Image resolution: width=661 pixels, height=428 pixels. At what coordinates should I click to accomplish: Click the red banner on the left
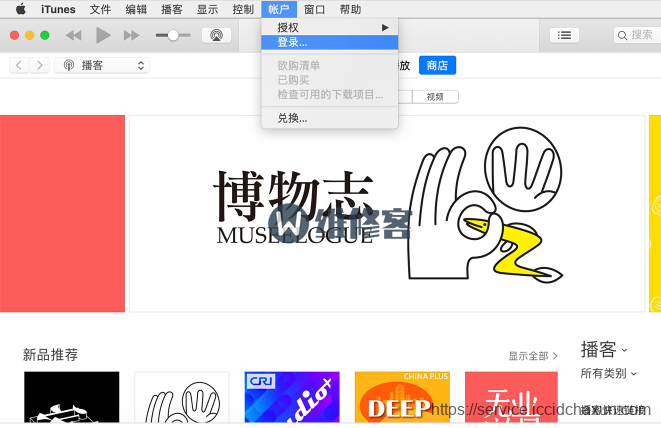[x=62, y=214]
